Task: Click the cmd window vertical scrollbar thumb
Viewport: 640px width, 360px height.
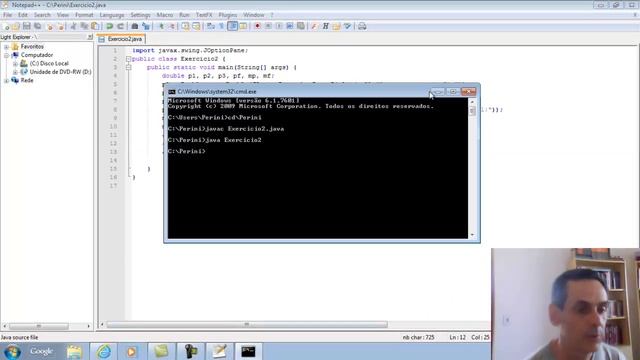Action: coord(472,111)
